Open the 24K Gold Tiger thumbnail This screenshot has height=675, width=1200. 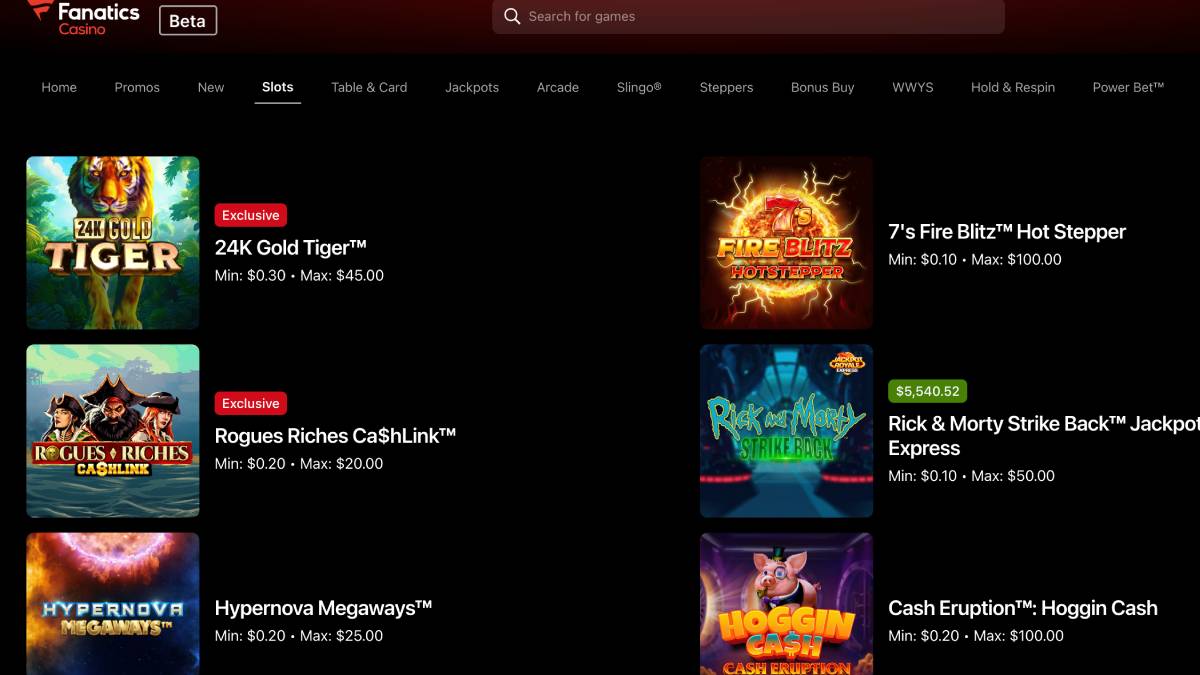click(113, 243)
